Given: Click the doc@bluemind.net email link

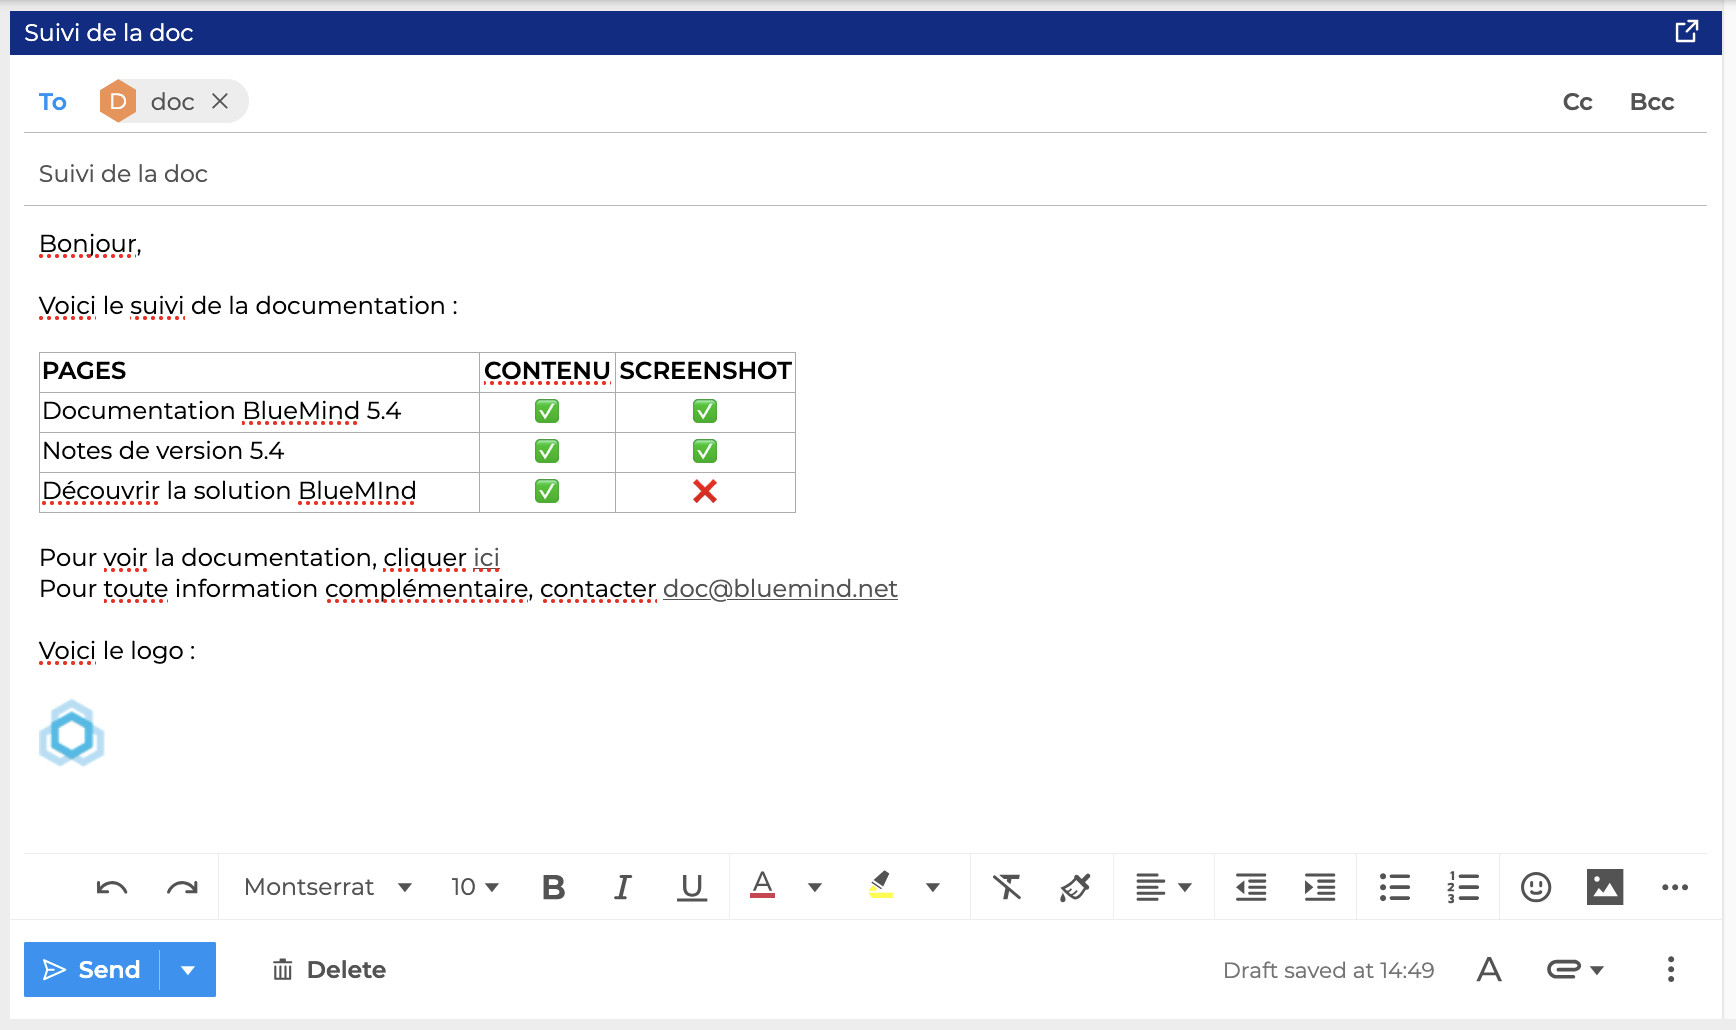Looking at the screenshot, I should (x=780, y=589).
